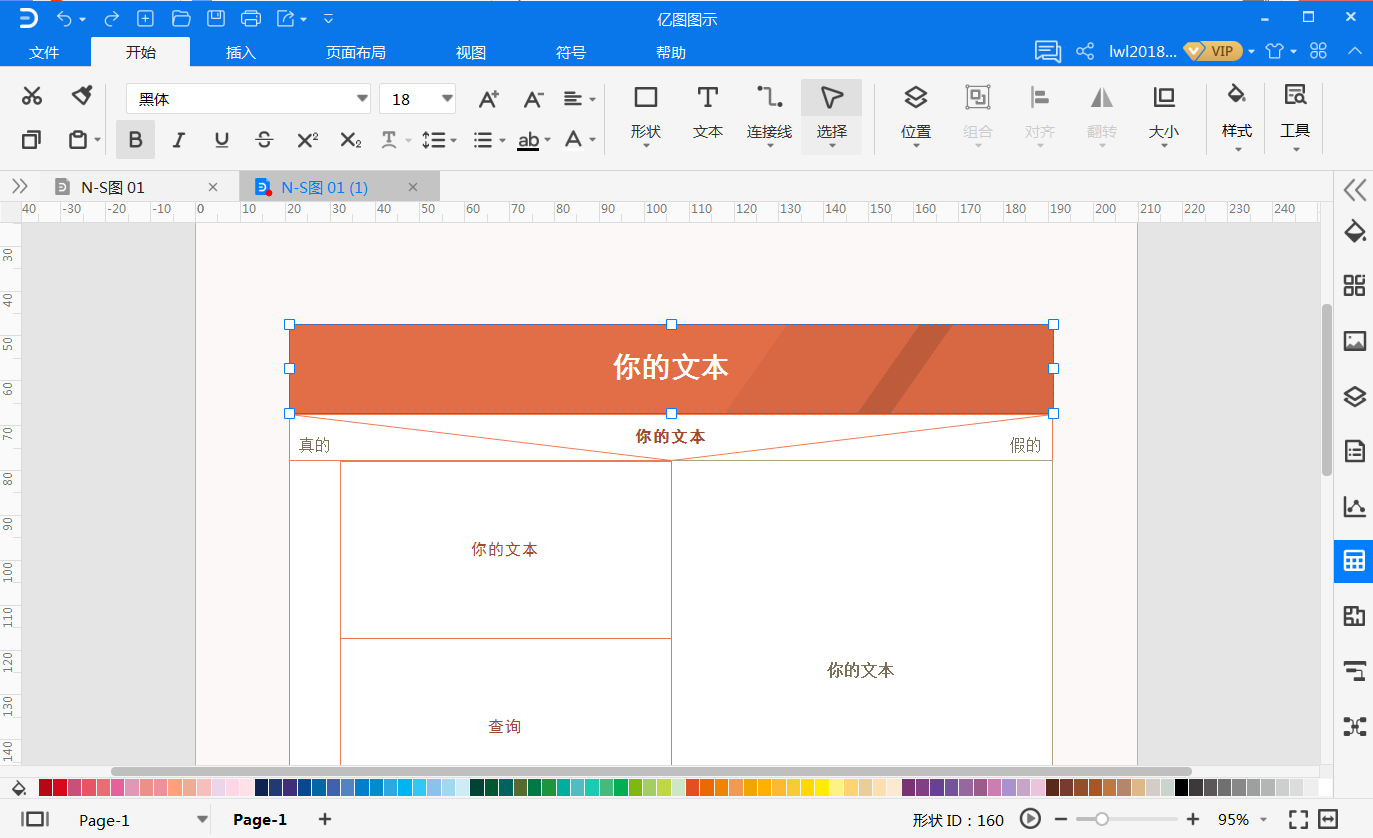Adjust the zoom slider handle

coord(1101,820)
